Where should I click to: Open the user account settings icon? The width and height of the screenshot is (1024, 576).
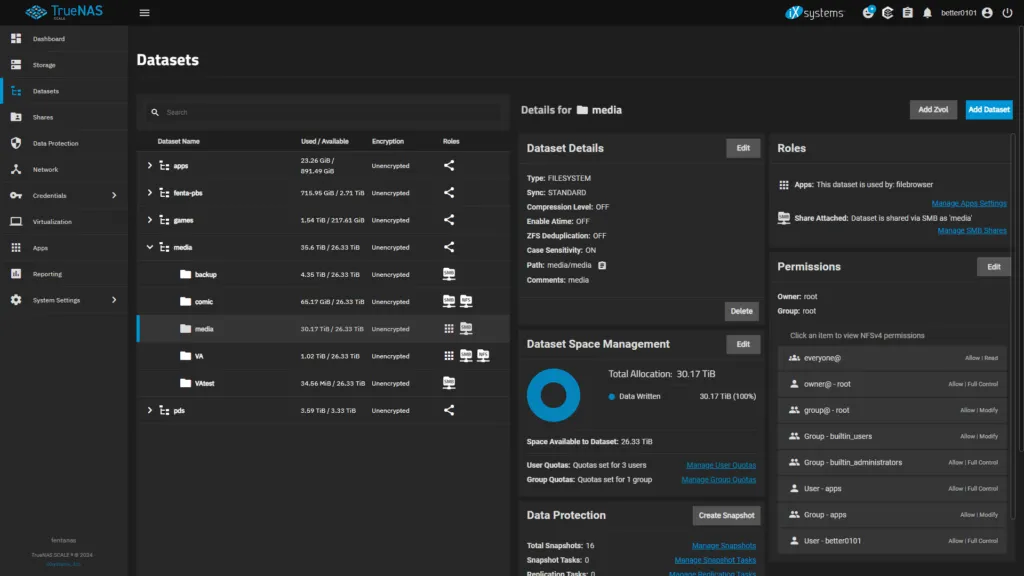986,12
